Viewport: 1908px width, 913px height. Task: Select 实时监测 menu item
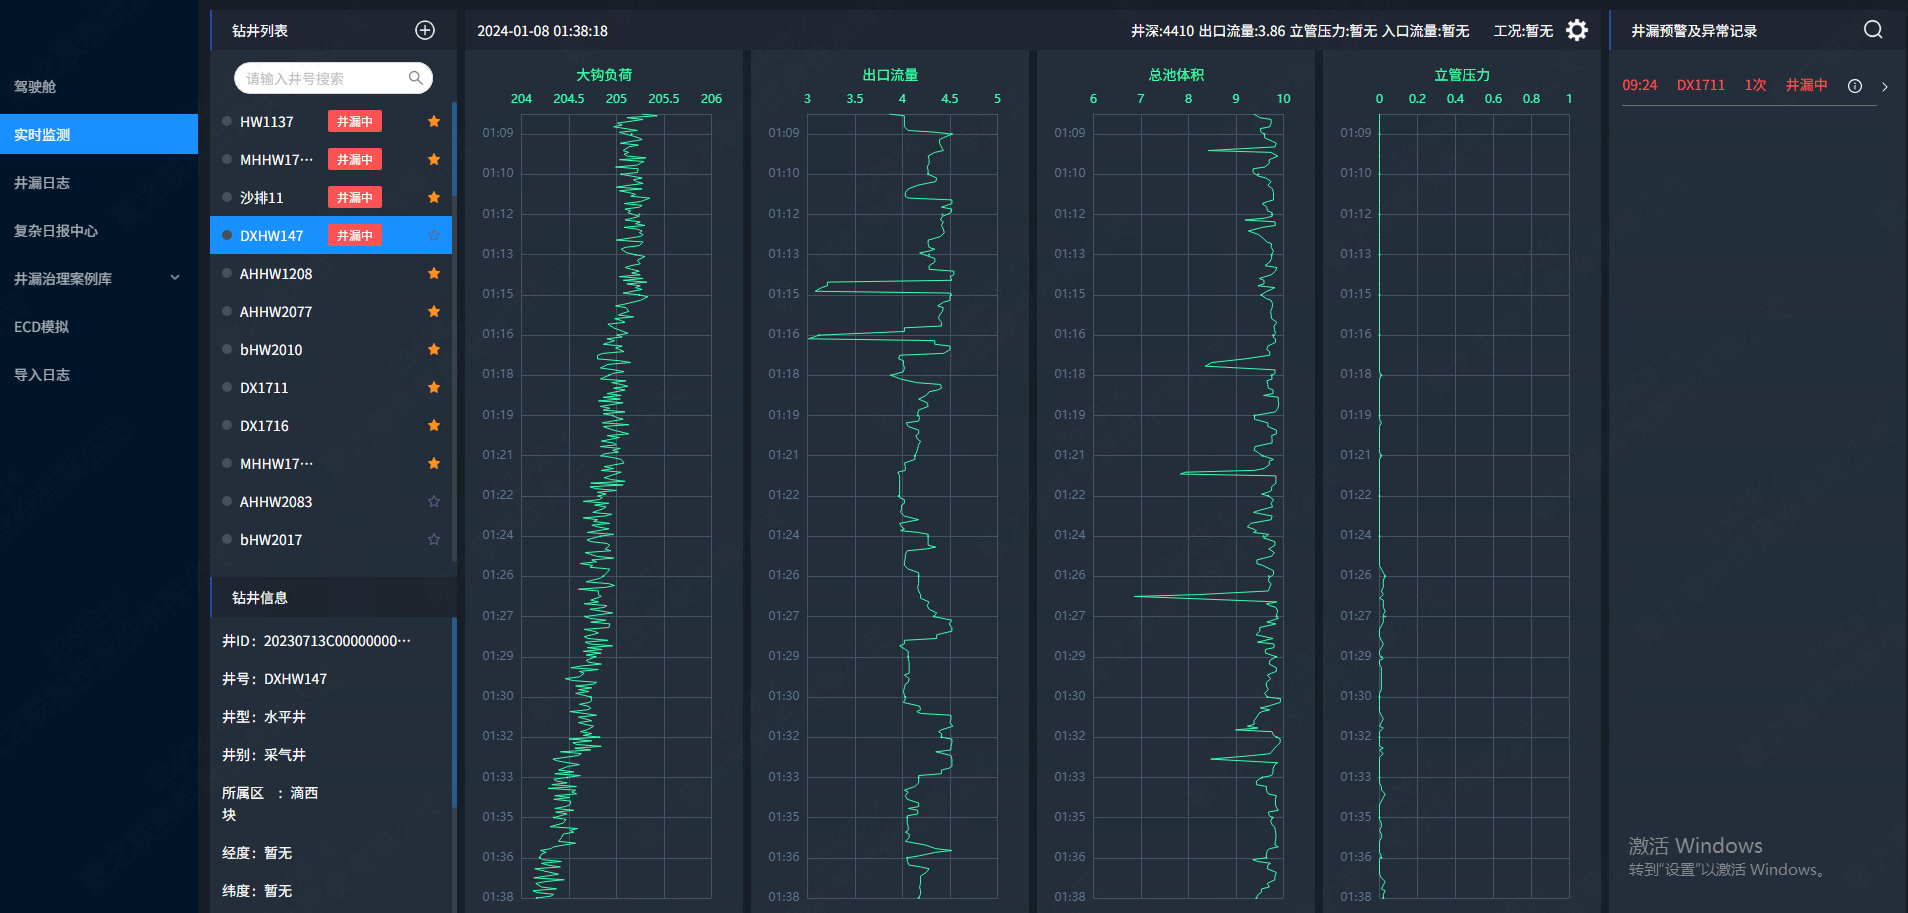(x=99, y=134)
